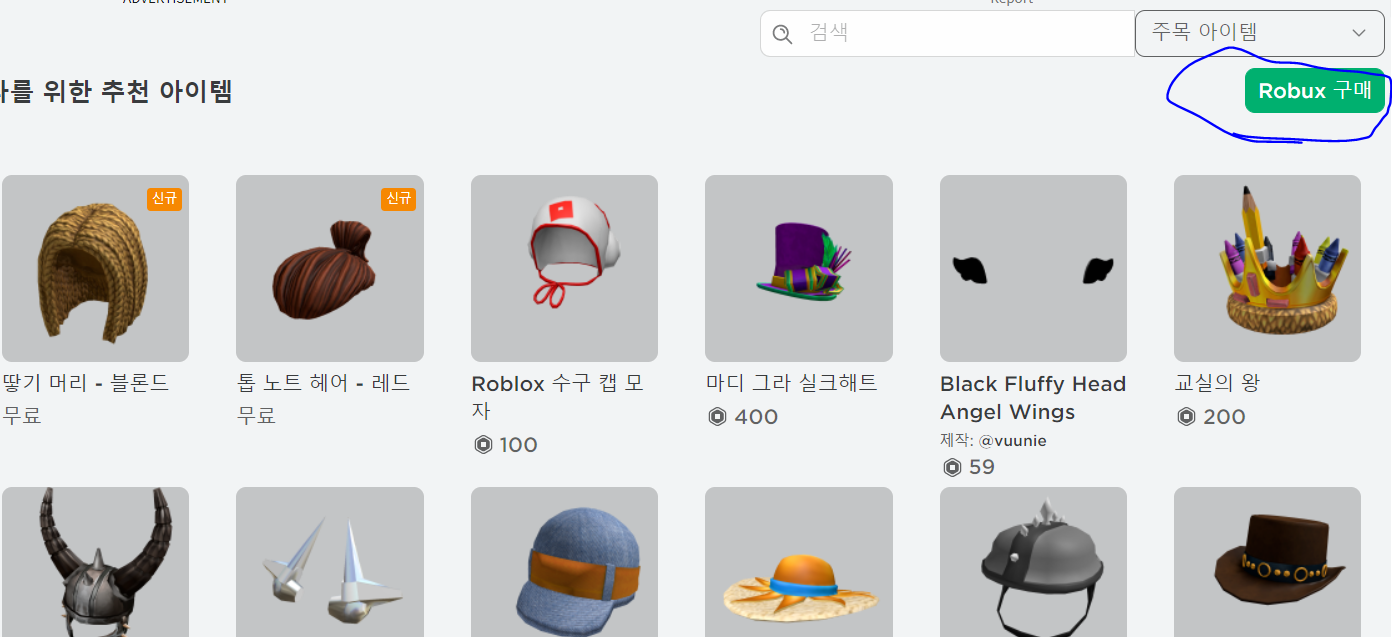Open the gray spiked helmet thumbnail
This screenshot has height=637, width=1392.
point(1033,562)
